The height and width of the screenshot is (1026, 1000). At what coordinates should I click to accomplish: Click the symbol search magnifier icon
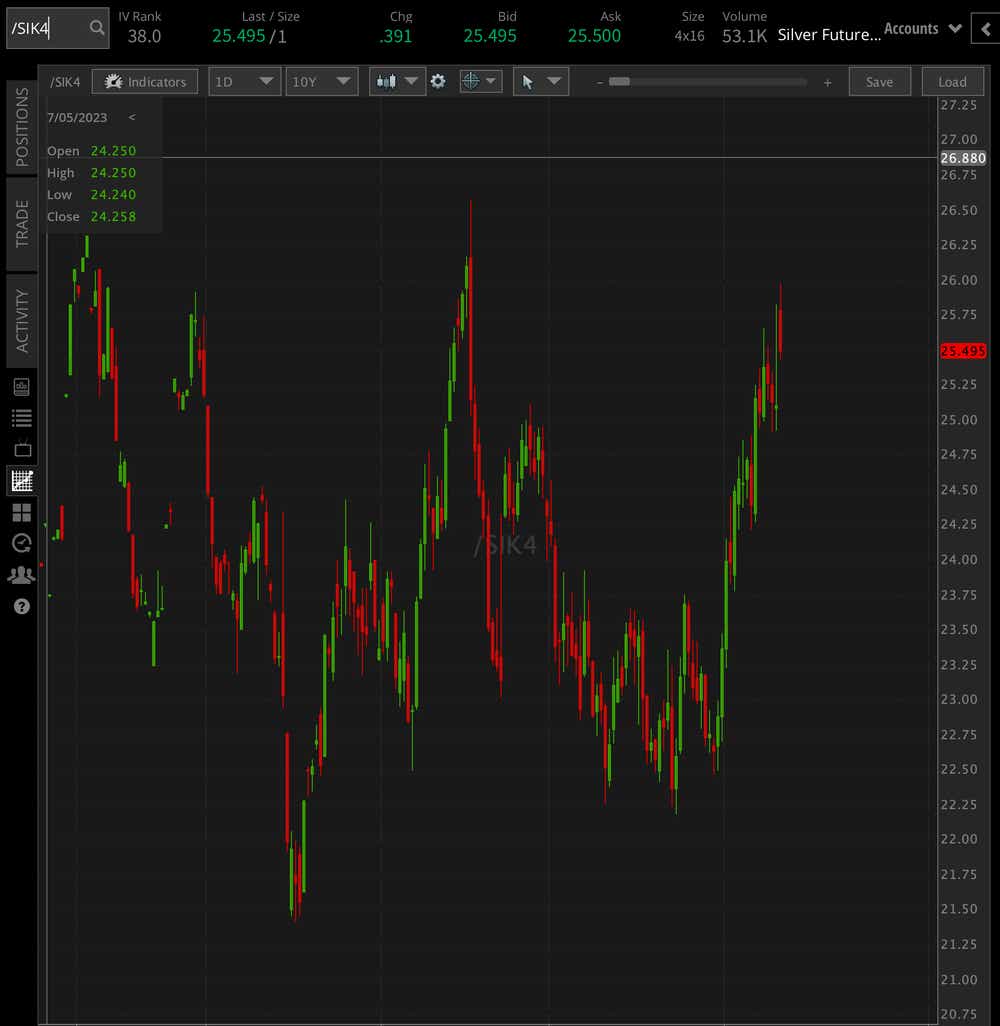pyautogui.click(x=97, y=27)
